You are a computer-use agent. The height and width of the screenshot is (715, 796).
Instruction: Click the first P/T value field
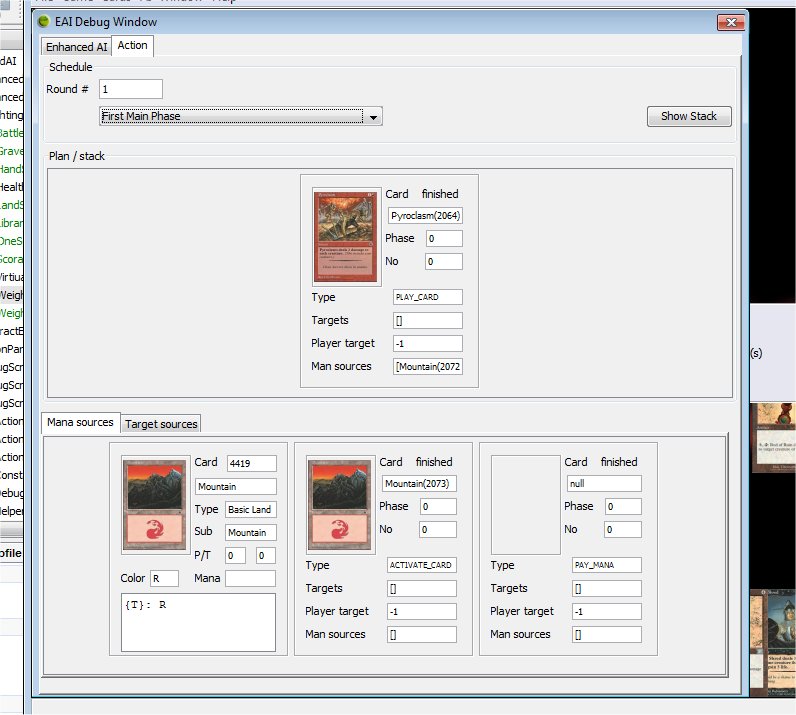pyautogui.click(x=235, y=556)
